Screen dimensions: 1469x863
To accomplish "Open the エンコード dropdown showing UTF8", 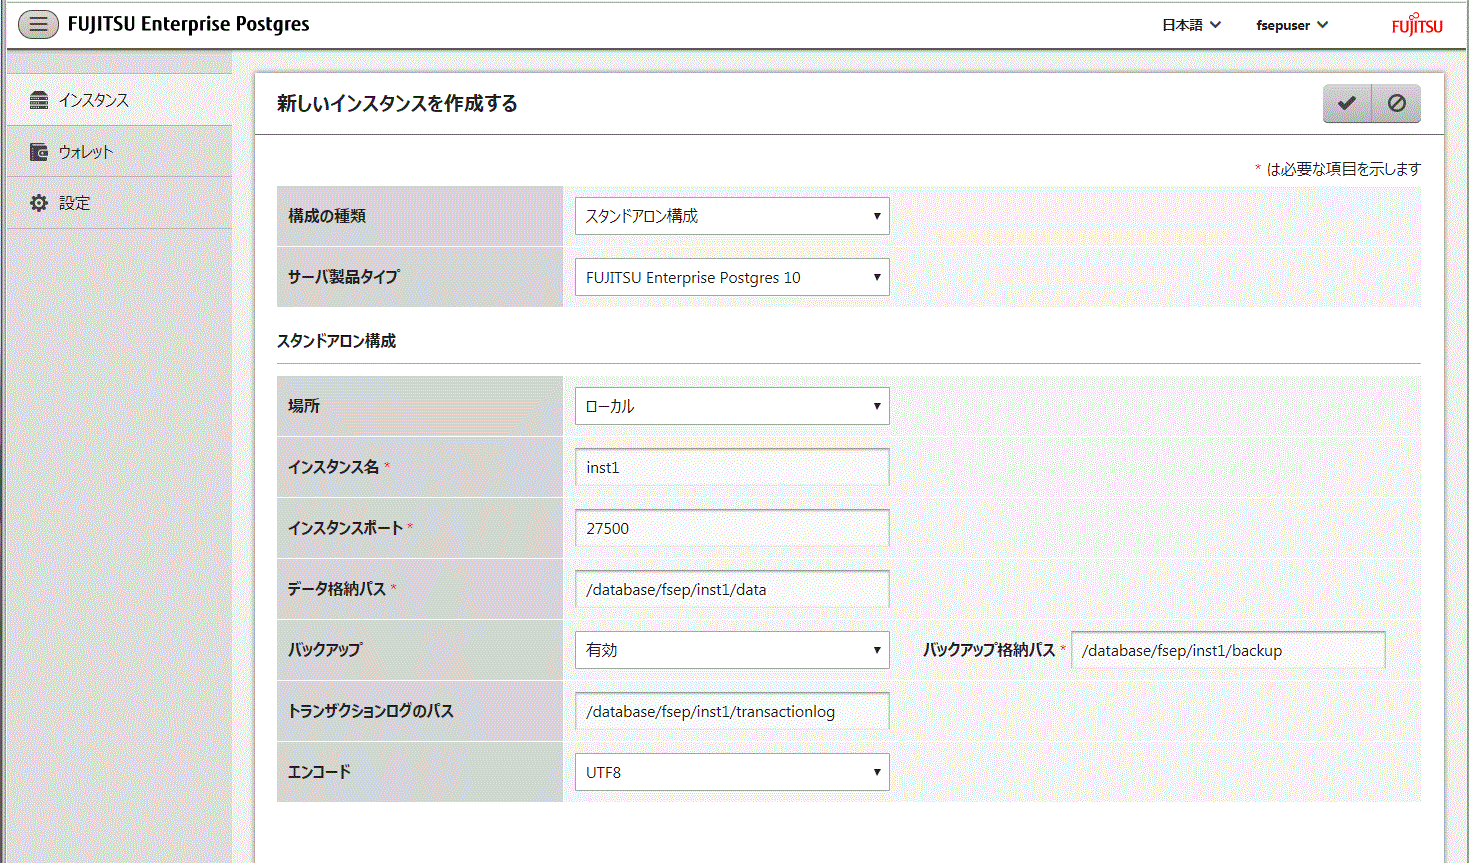I will (x=732, y=772).
